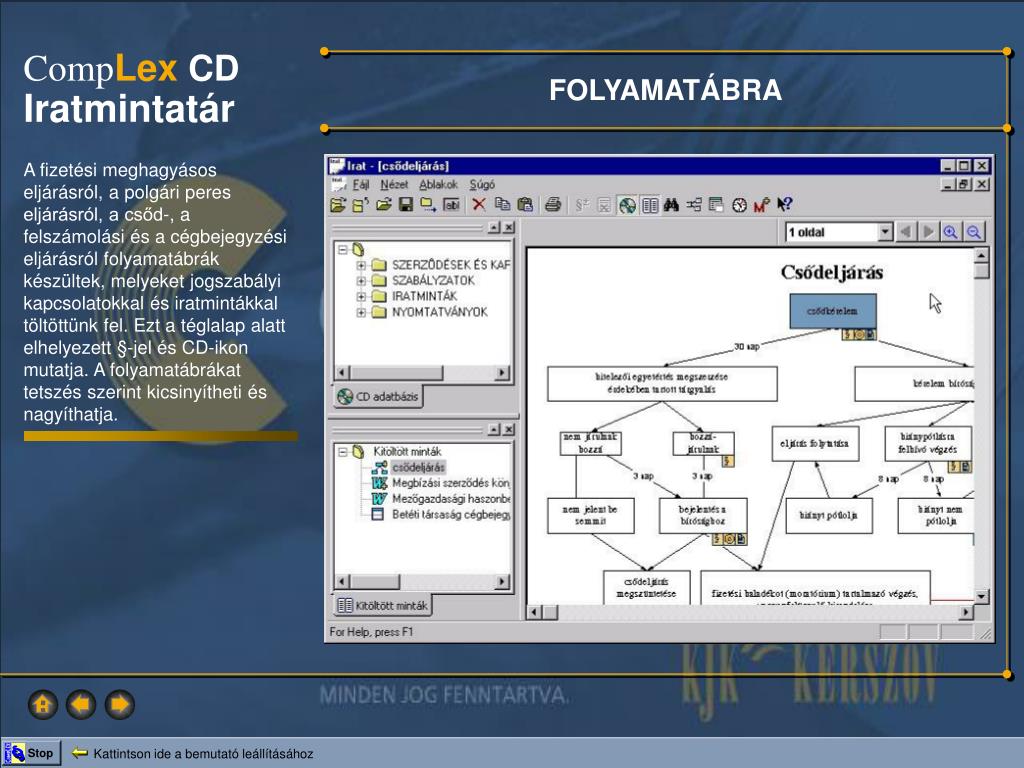Collapse the 'Kitöltött minták' tree node
1024x768 pixels.
[342, 451]
